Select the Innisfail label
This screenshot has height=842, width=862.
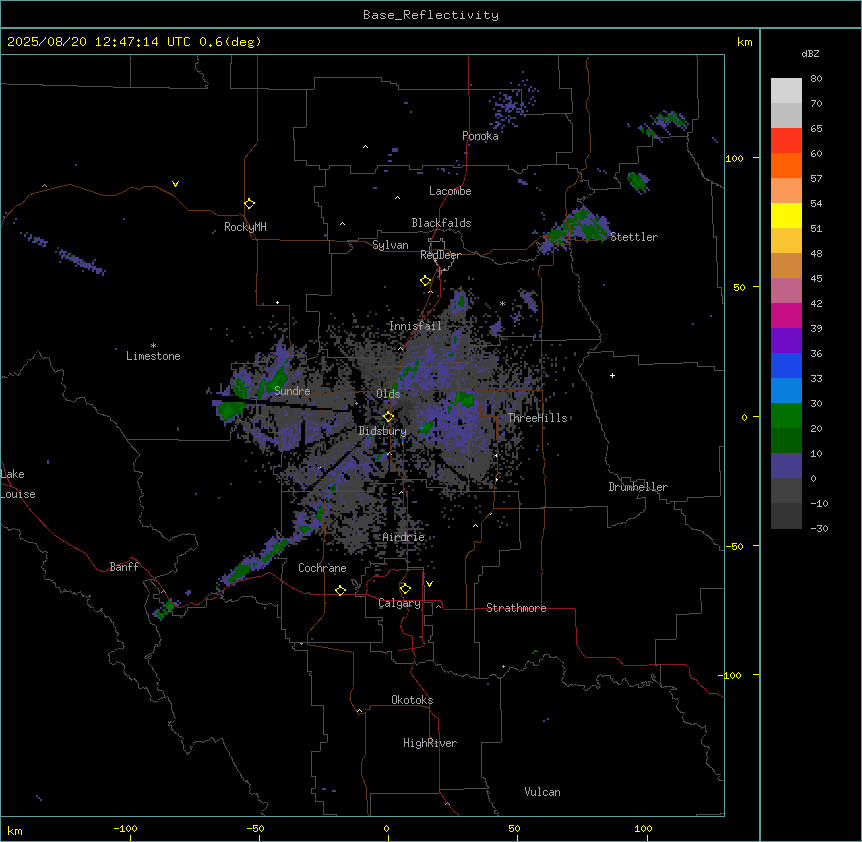[416, 326]
